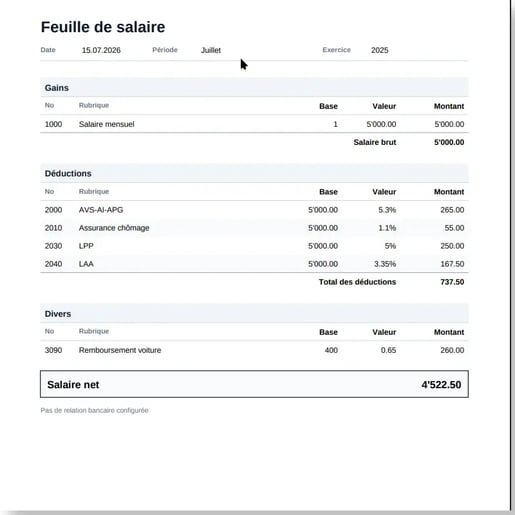Viewport: 515px width, 515px height.
Task: Click the 250.00 LPP amount
Action: click(452, 246)
